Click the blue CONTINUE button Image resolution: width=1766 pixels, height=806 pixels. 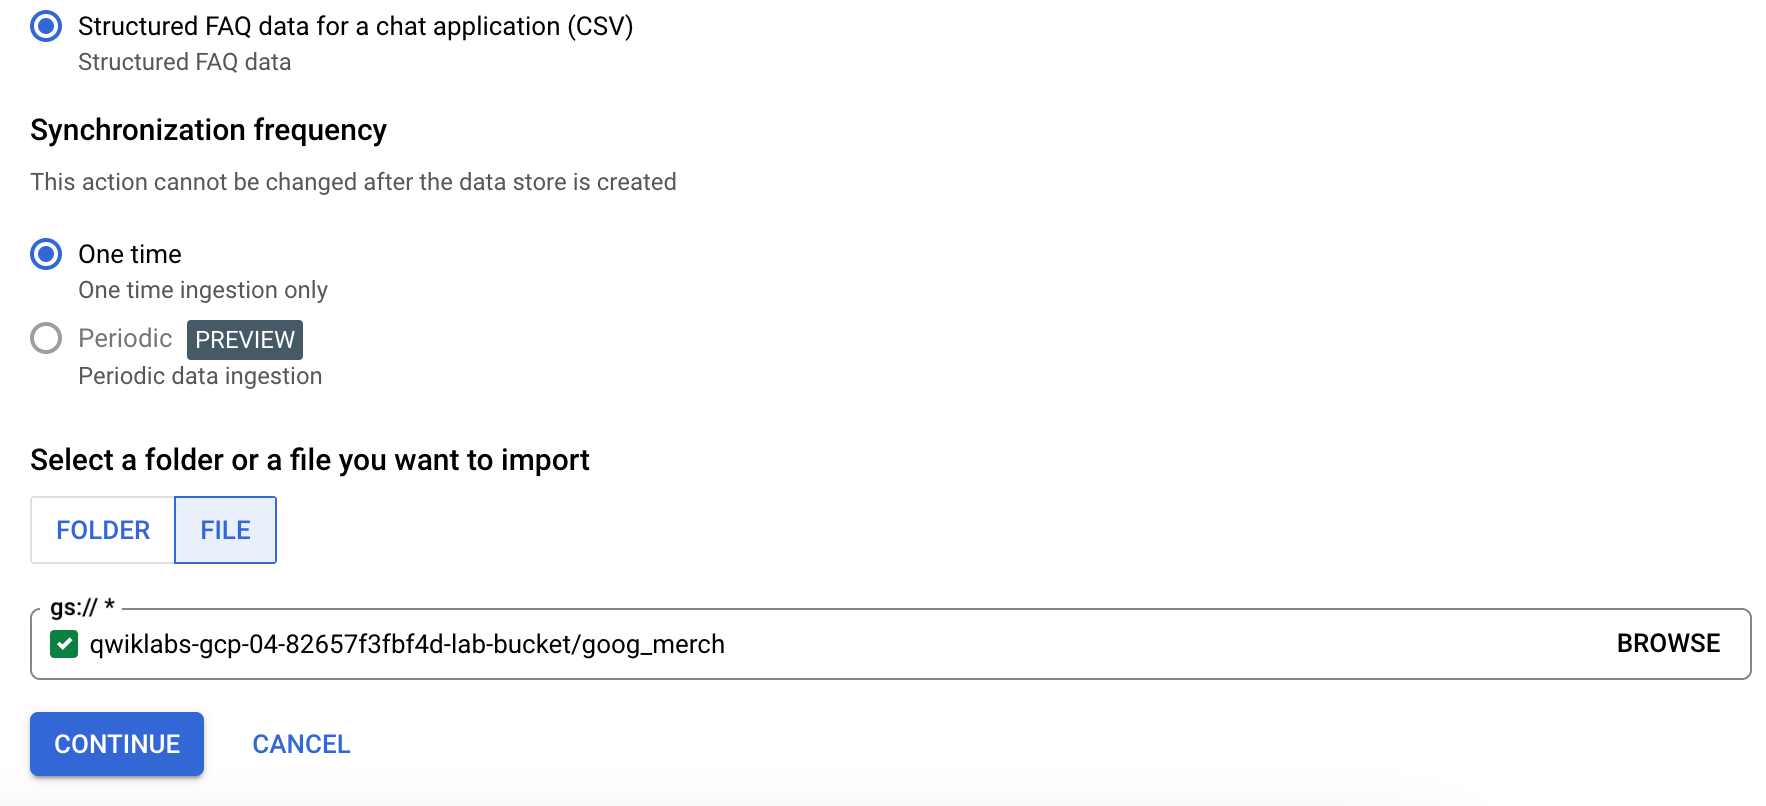coord(117,744)
